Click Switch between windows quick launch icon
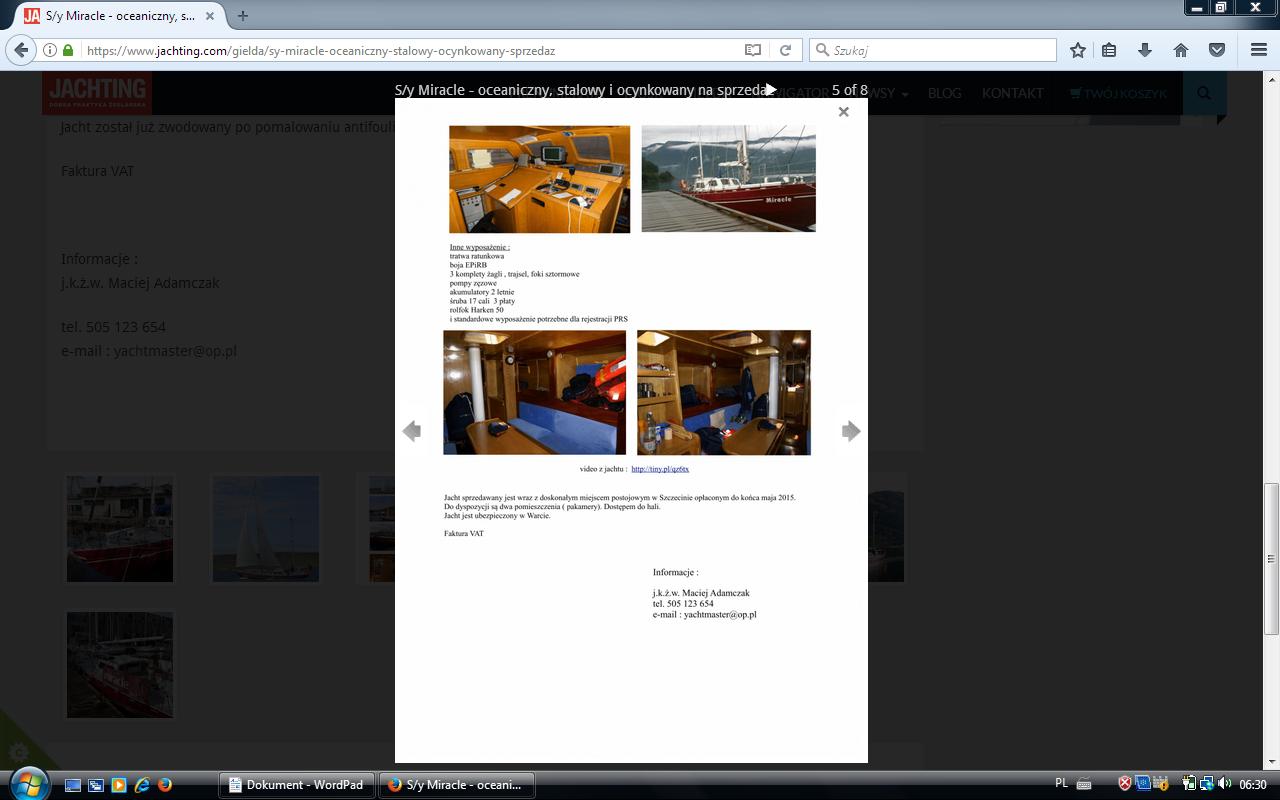Screen dimensions: 1280x800 (96, 785)
